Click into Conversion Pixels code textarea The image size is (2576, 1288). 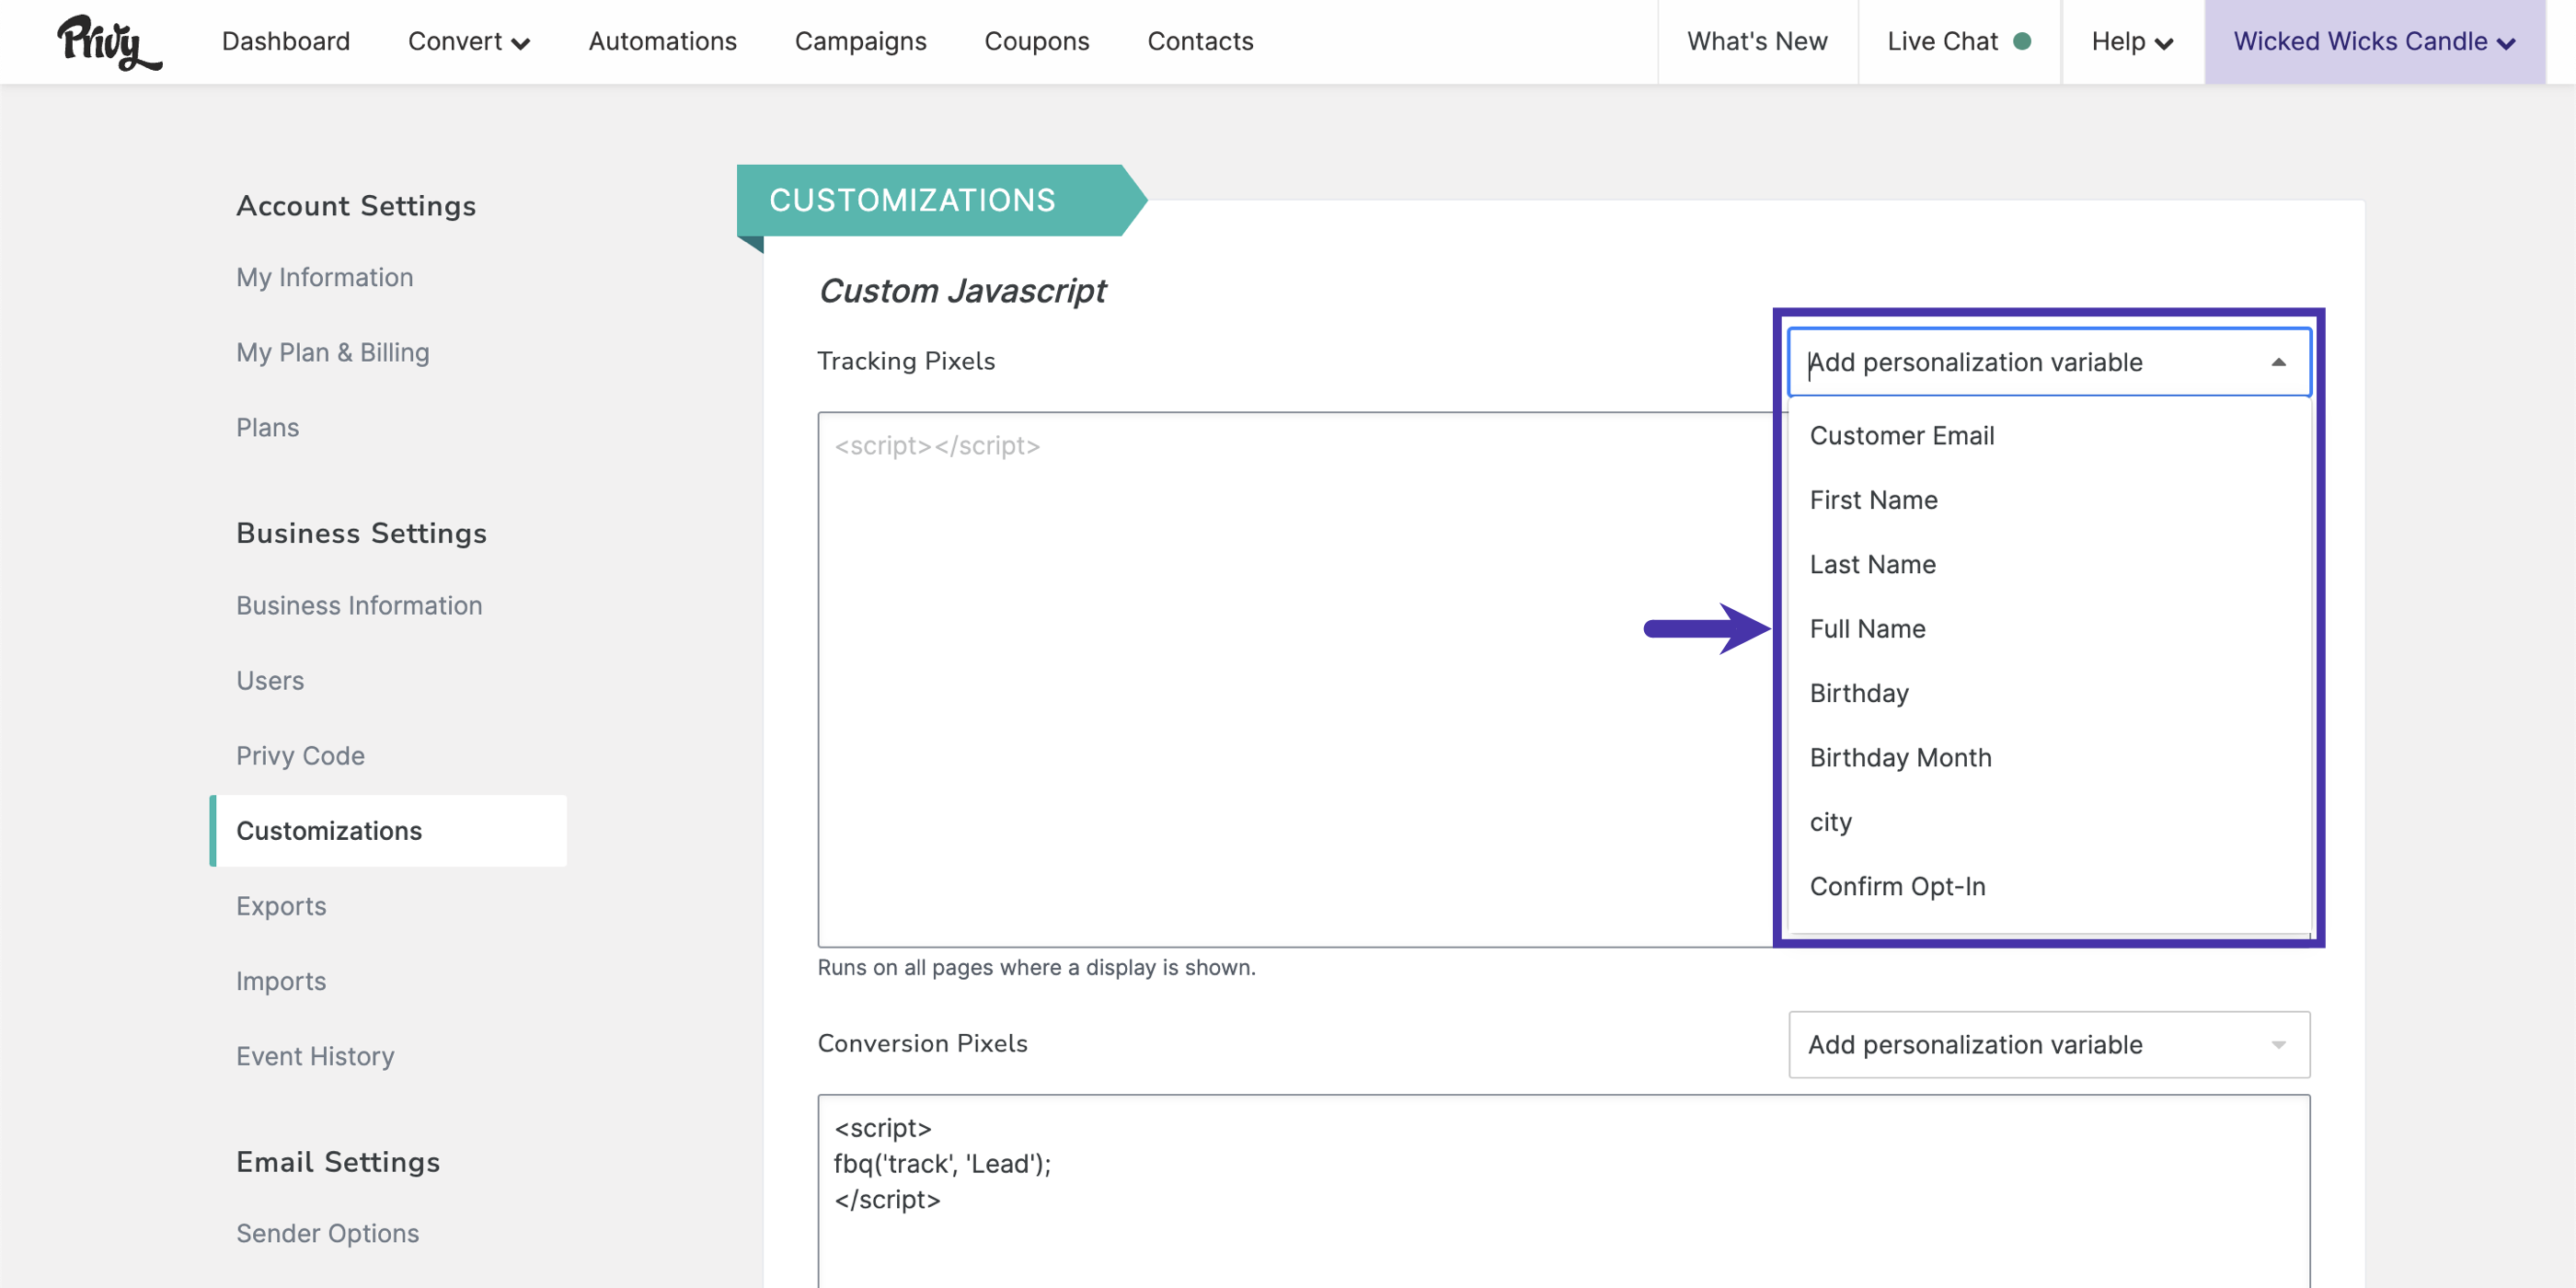point(1564,1190)
